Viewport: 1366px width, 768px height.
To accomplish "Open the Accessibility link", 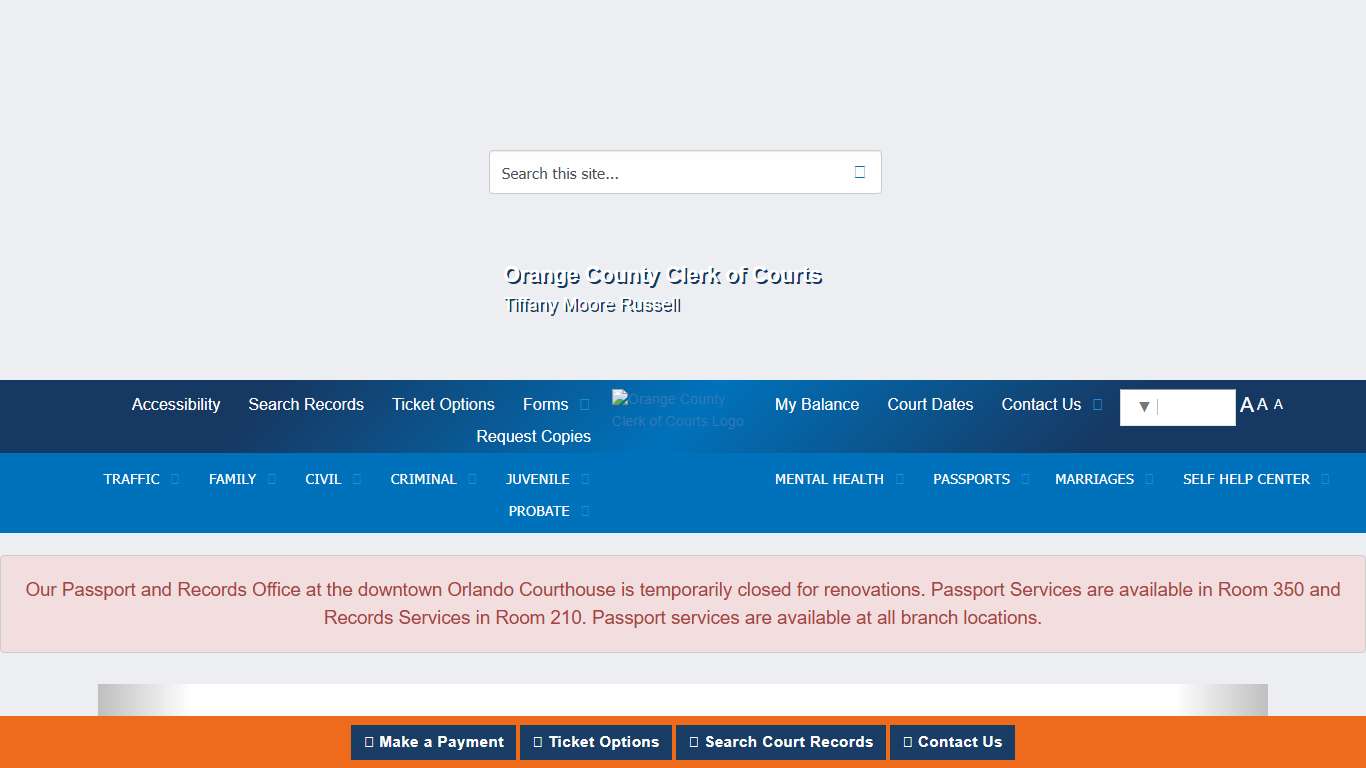I will pyautogui.click(x=176, y=404).
